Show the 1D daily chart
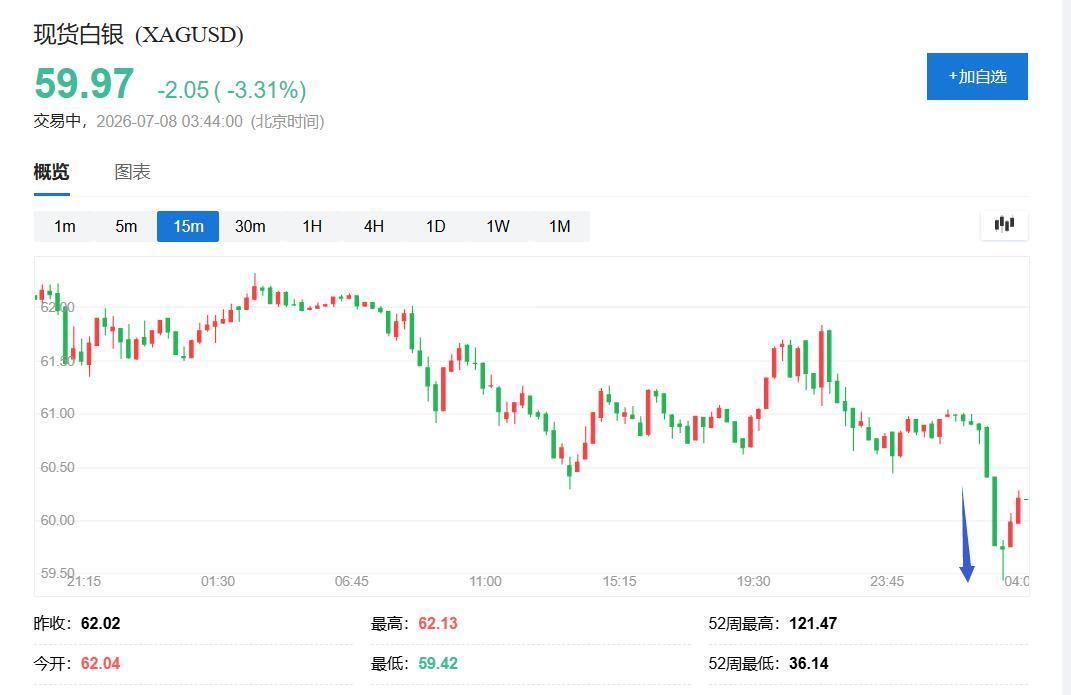 [x=436, y=227]
